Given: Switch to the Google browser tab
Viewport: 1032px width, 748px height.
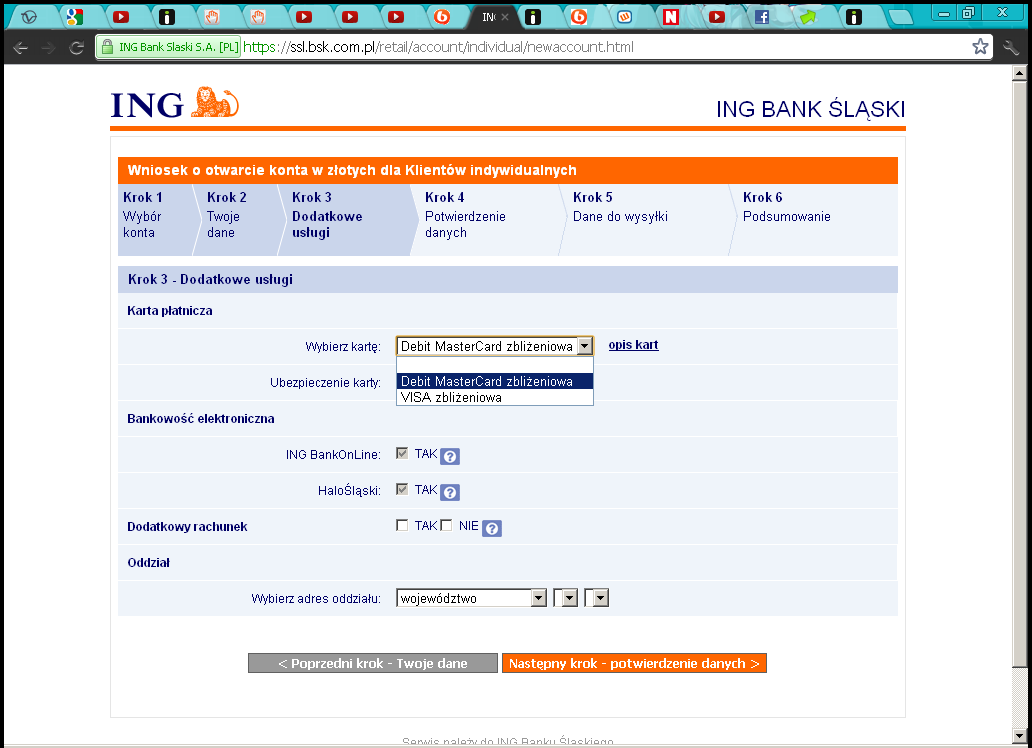Looking at the screenshot, I should pyautogui.click(x=74, y=17).
